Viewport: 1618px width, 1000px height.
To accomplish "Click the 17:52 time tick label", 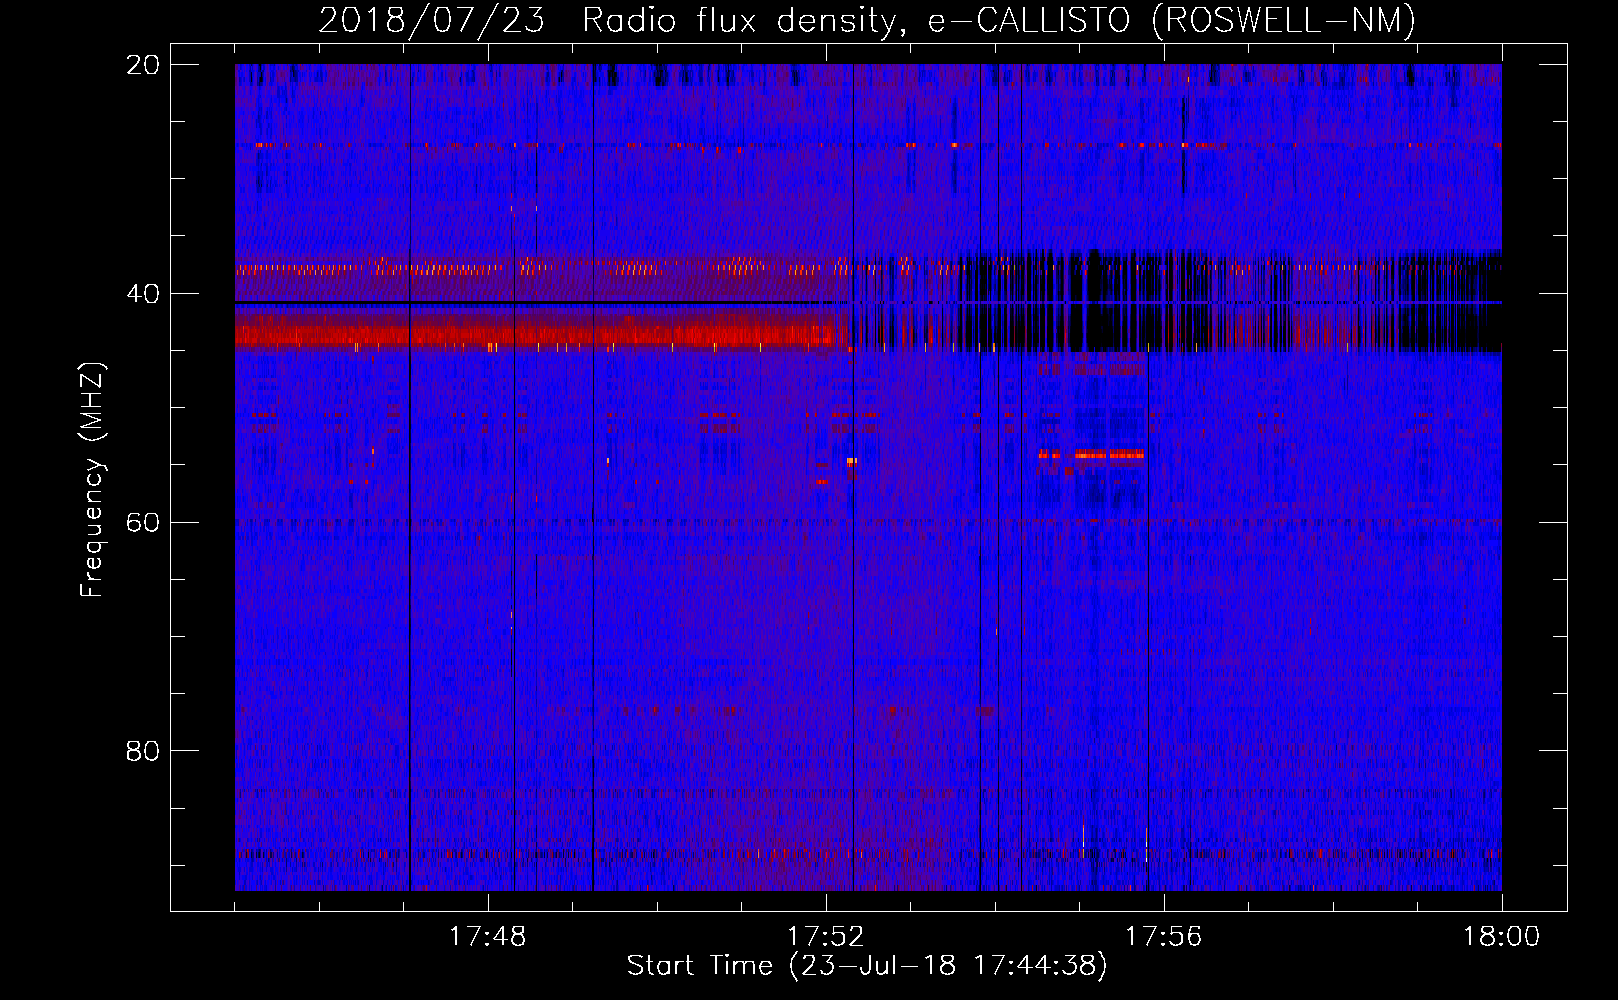I will [x=826, y=937].
